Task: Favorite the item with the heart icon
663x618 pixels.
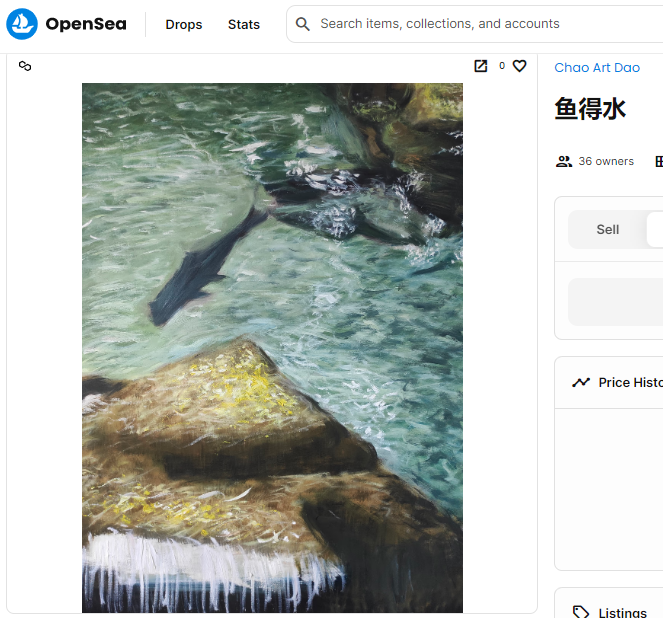Action: coord(519,66)
